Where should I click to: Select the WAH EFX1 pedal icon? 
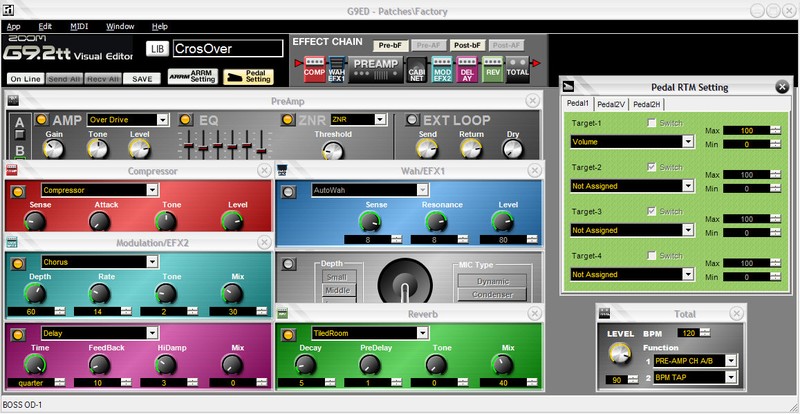pos(336,69)
